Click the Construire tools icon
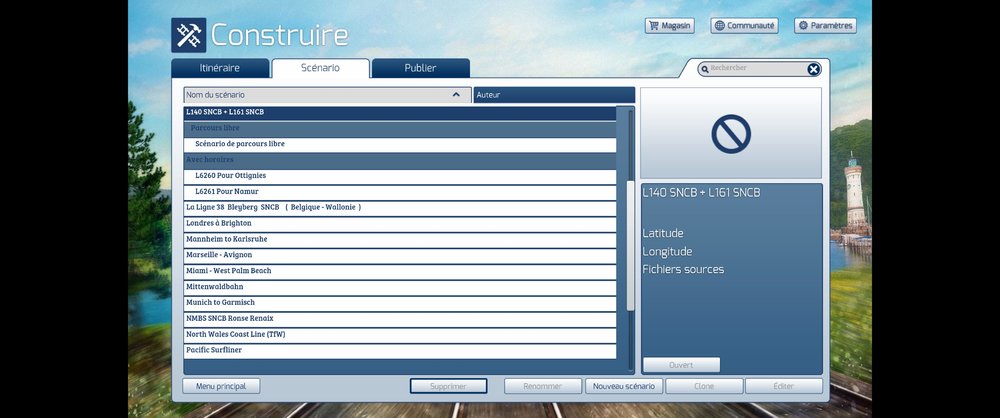The width and height of the screenshot is (1000, 418). pos(188,34)
